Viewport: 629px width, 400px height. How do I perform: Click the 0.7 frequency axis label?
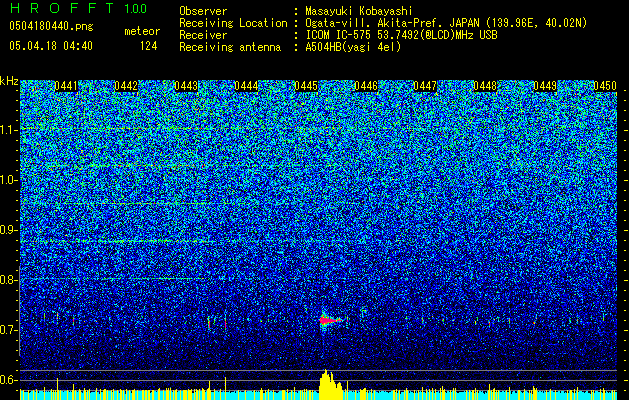pos(9,330)
